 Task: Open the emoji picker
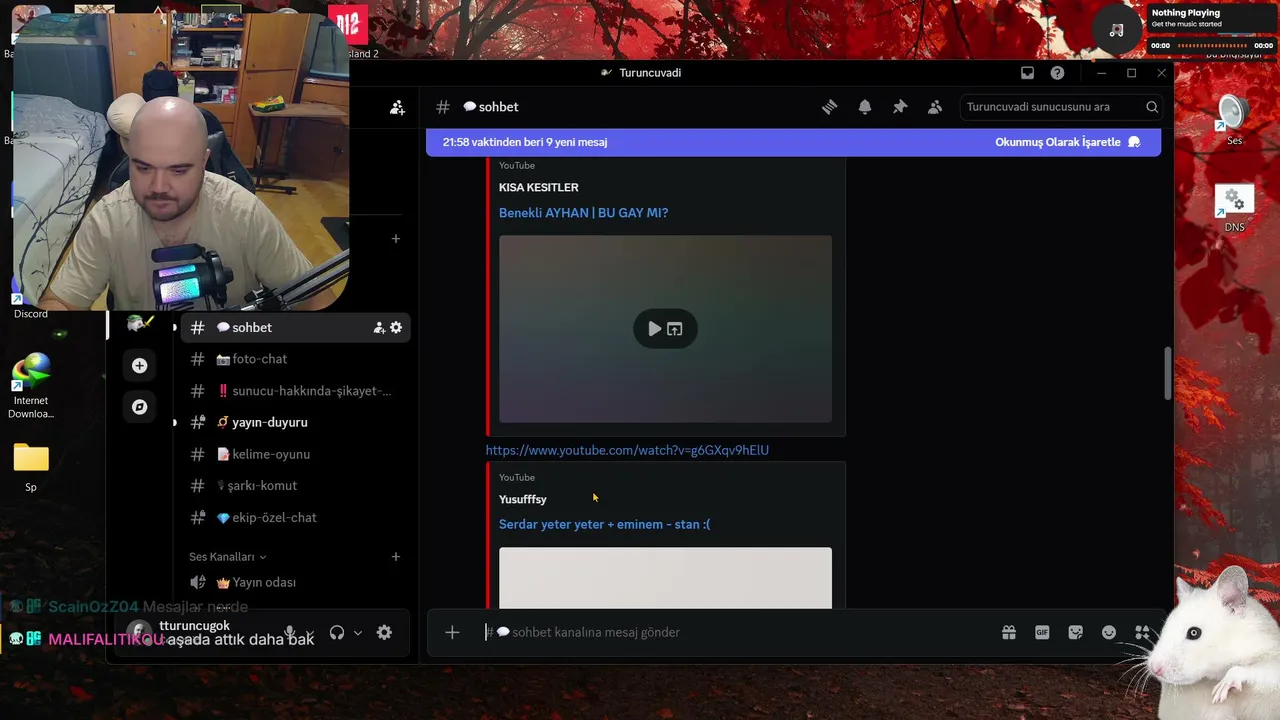pos(1109,632)
